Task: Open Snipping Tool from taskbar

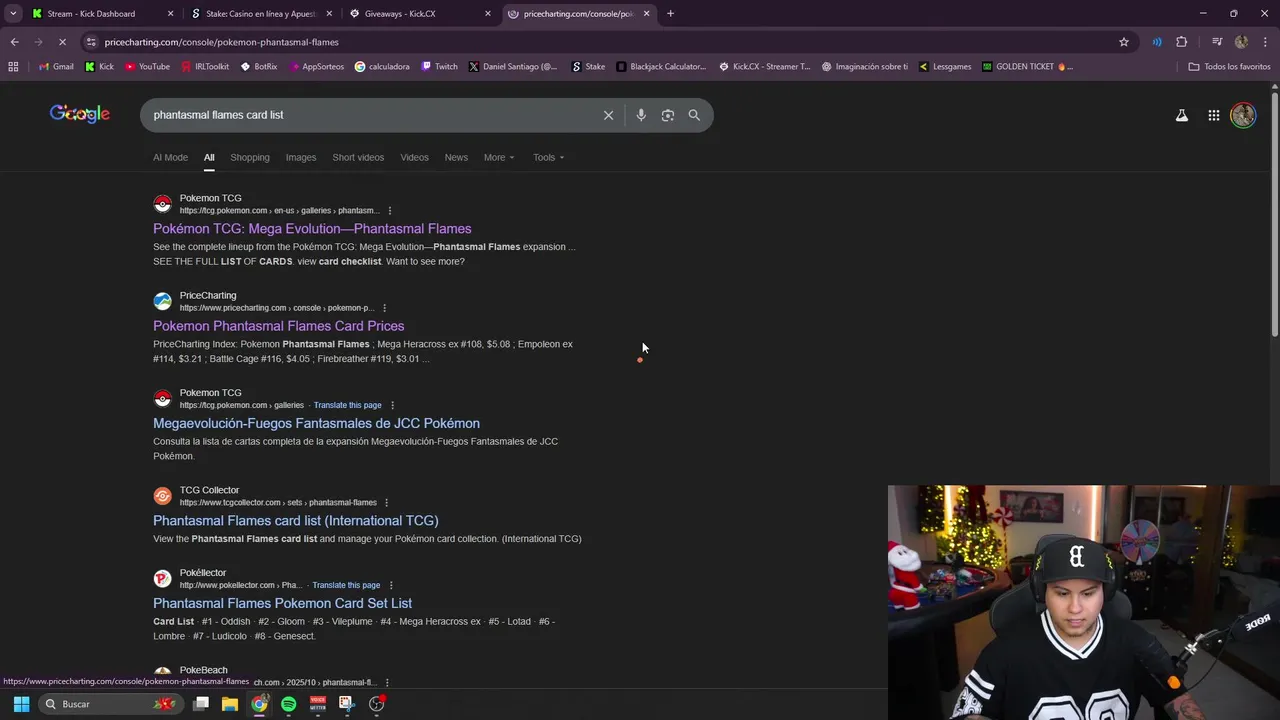Action: (x=347, y=704)
